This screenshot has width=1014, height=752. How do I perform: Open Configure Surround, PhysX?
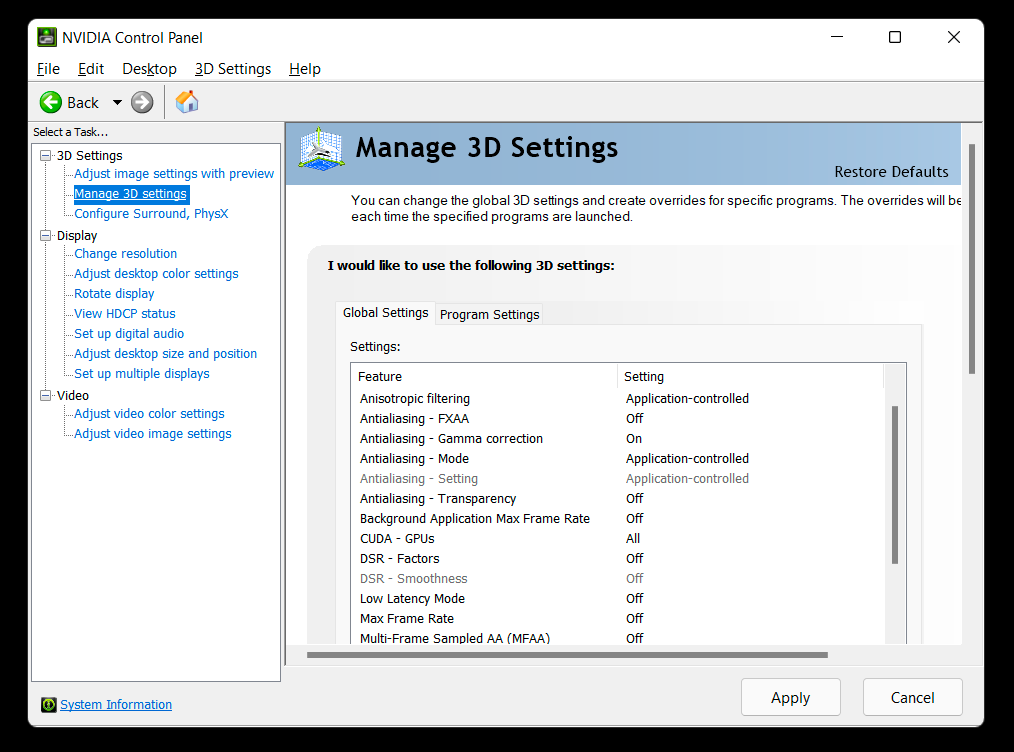pos(151,213)
